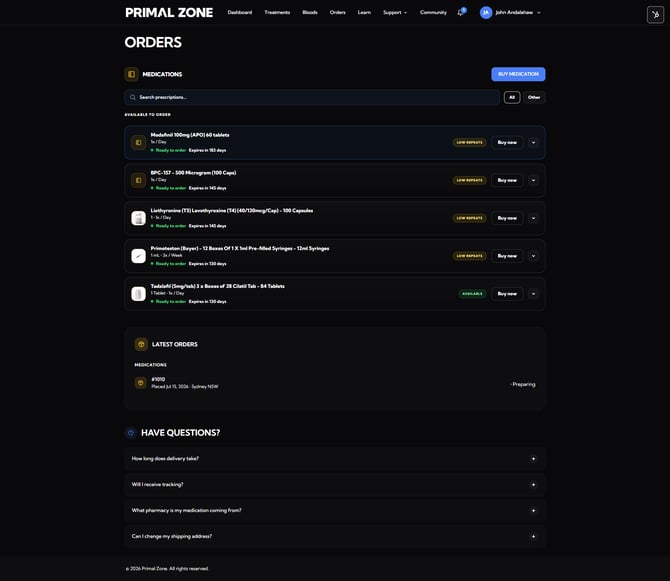Open the notifications bell icon
The width and height of the screenshot is (670, 581).
(460, 12)
